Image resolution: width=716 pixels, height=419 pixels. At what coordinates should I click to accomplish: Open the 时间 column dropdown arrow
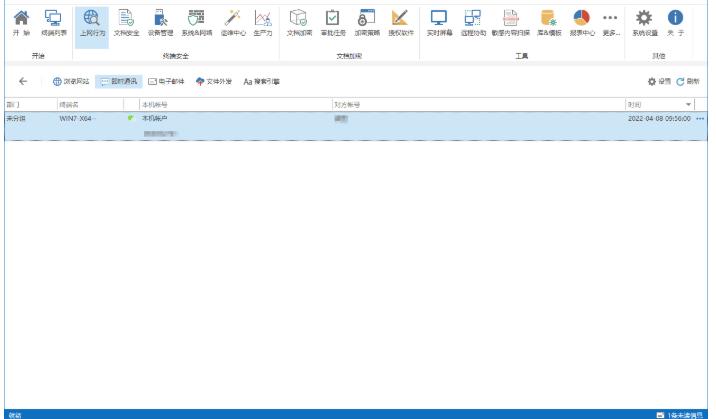click(x=688, y=104)
